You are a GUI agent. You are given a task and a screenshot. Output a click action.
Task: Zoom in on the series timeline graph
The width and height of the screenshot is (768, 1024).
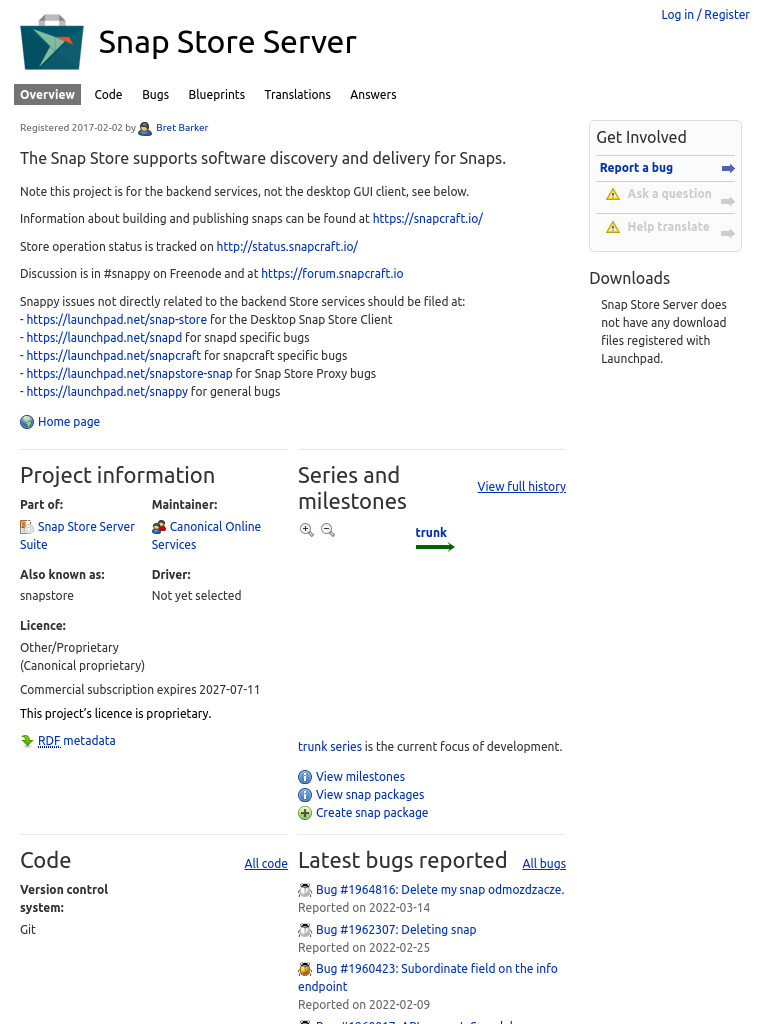(306, 530)
